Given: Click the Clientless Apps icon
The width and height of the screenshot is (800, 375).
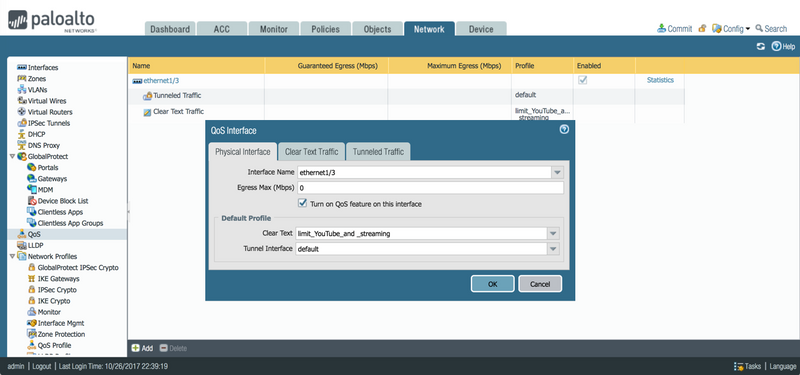Looking at the screenshot, I should (32, 212).
